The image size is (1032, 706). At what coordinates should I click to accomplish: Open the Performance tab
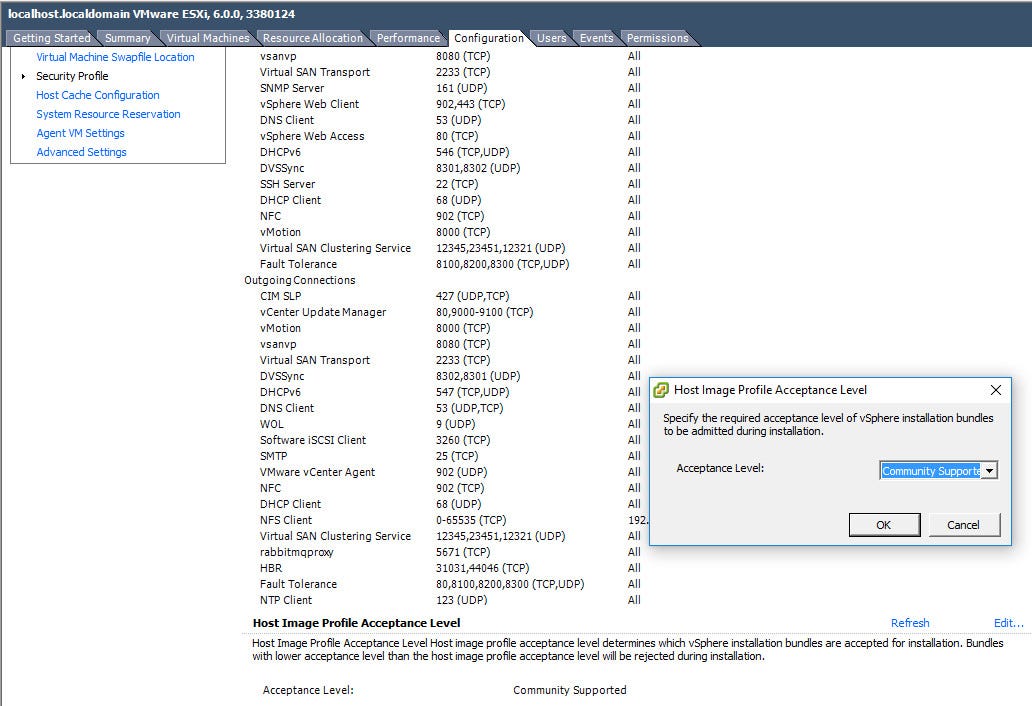(x=408, y=38)
